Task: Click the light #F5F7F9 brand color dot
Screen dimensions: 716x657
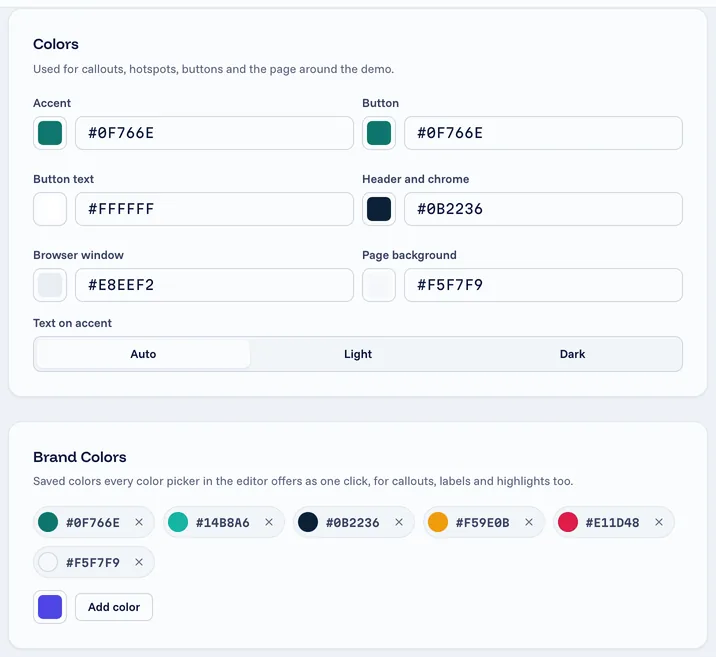Action: (48, 562)
